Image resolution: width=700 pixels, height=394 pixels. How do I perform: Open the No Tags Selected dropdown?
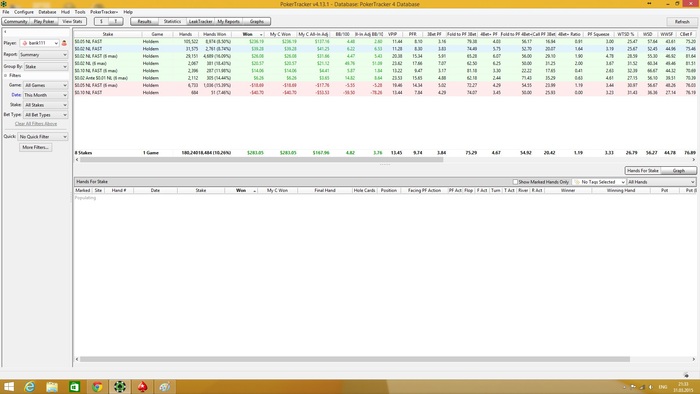599,182
